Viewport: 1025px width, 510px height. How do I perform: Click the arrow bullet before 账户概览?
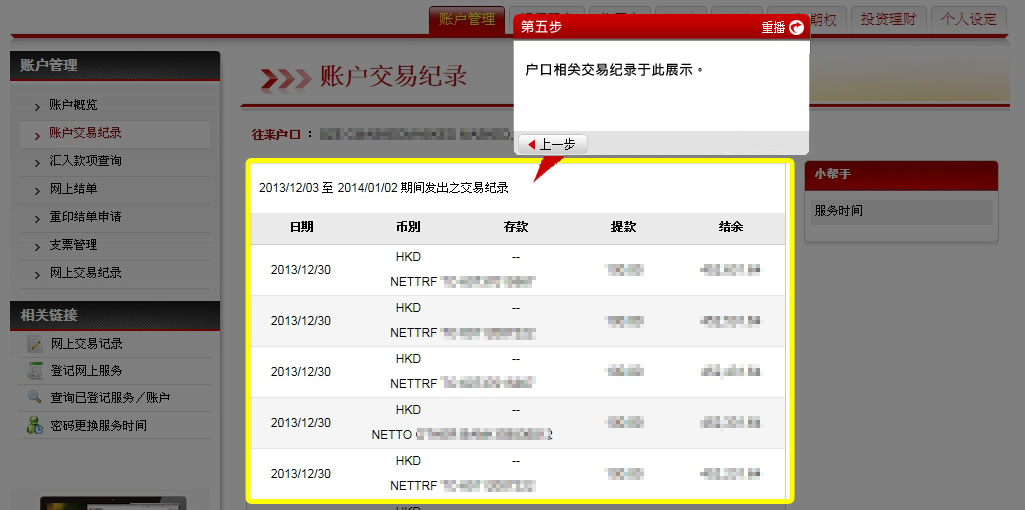pyautogui.click(x=37, y=106)
